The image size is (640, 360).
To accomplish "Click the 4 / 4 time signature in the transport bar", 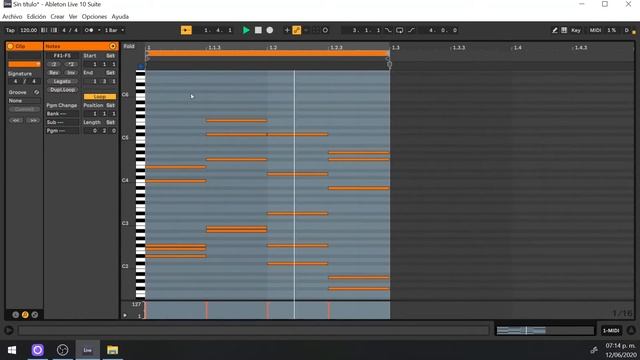I will [x=70, y=30].
